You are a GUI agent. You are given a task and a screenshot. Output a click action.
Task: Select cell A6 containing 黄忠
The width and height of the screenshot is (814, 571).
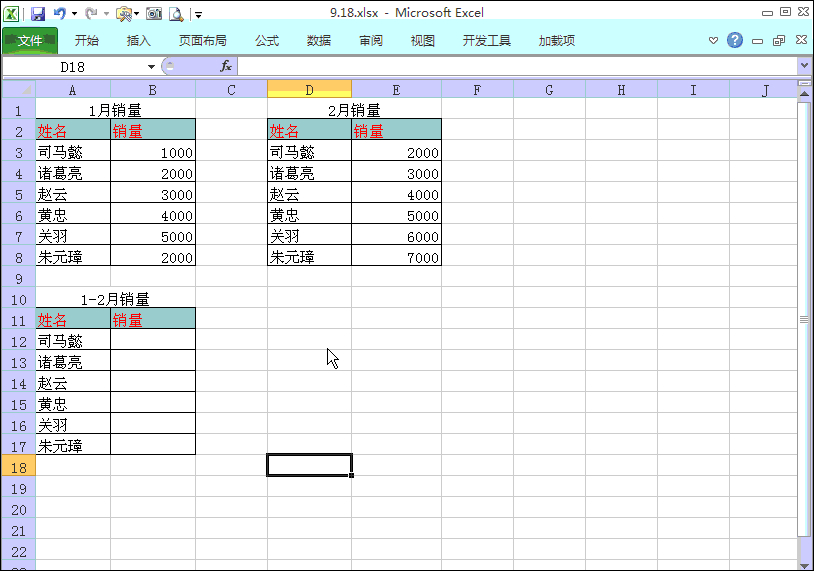pyautogui.click(x=73, y=215)
